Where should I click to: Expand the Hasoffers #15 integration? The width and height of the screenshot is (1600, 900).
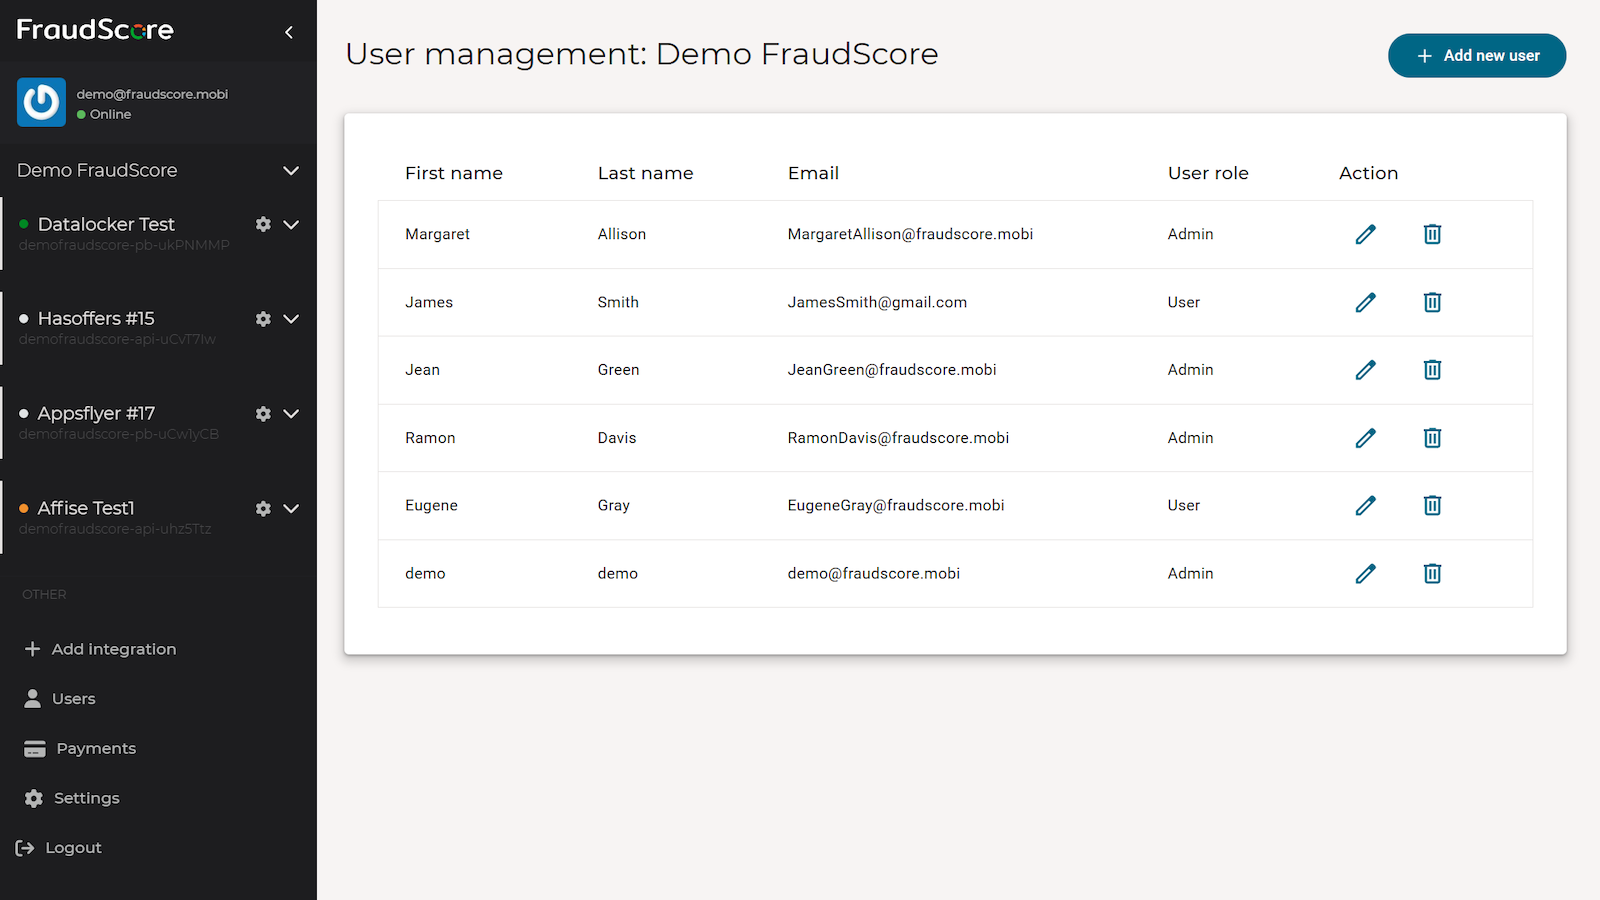coord(291,319)
